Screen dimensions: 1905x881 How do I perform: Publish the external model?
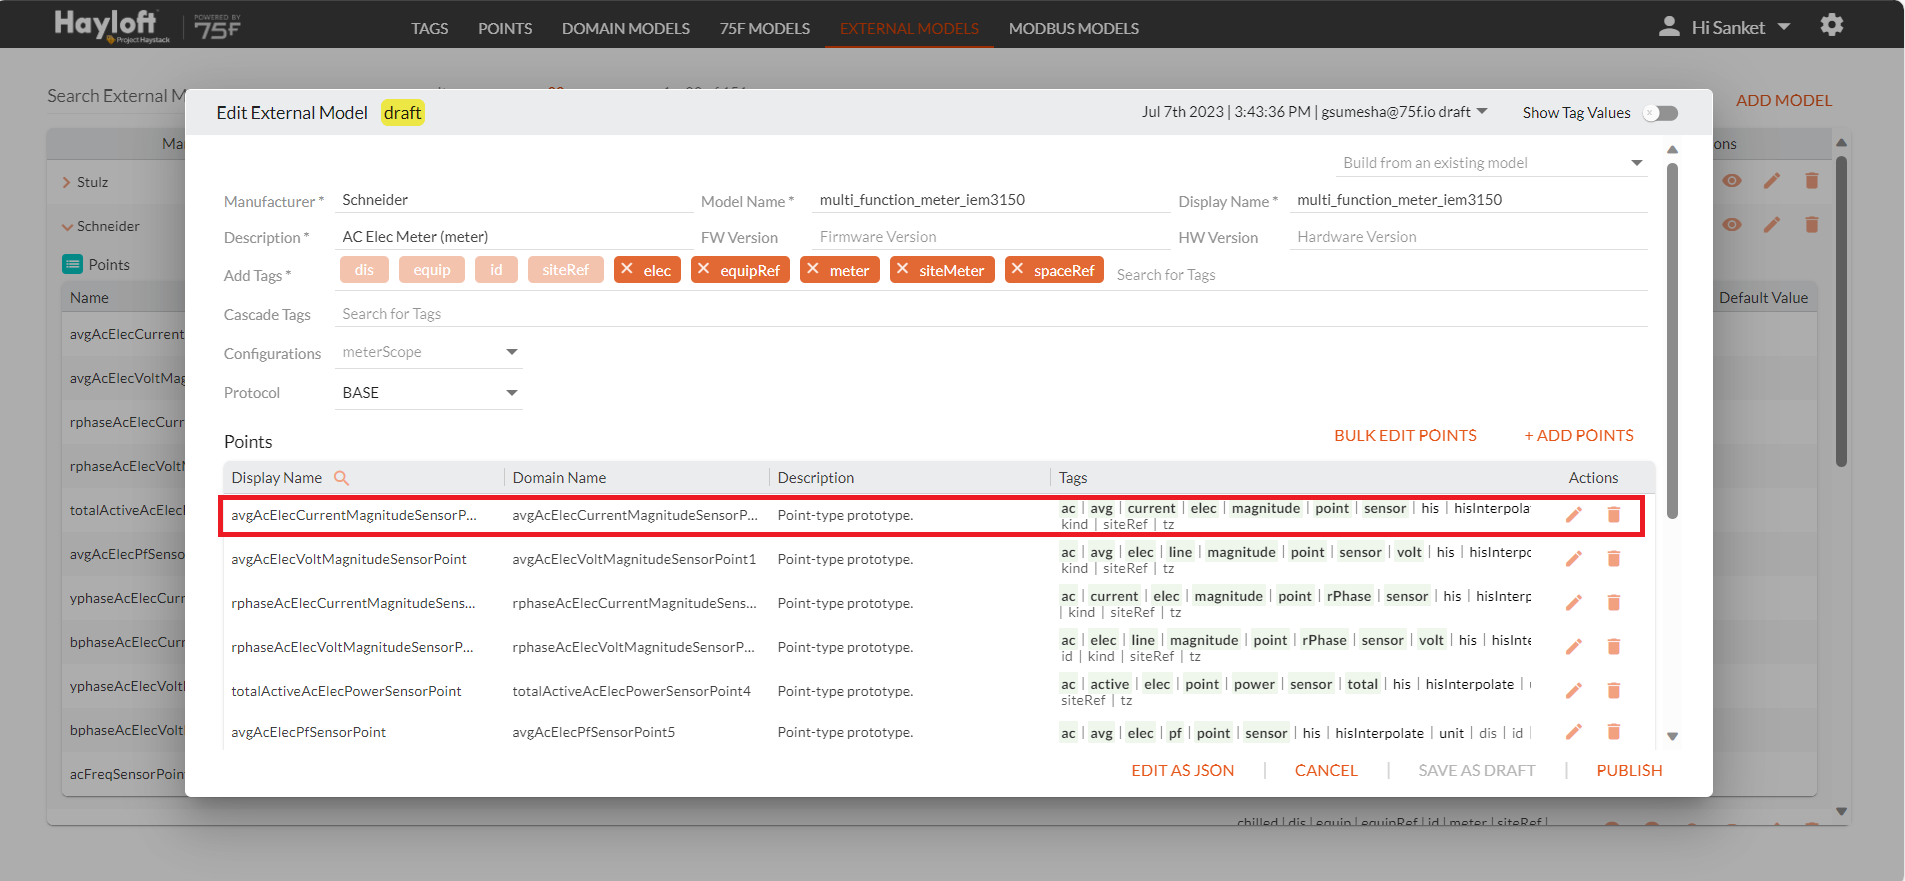pos(1629,771)
